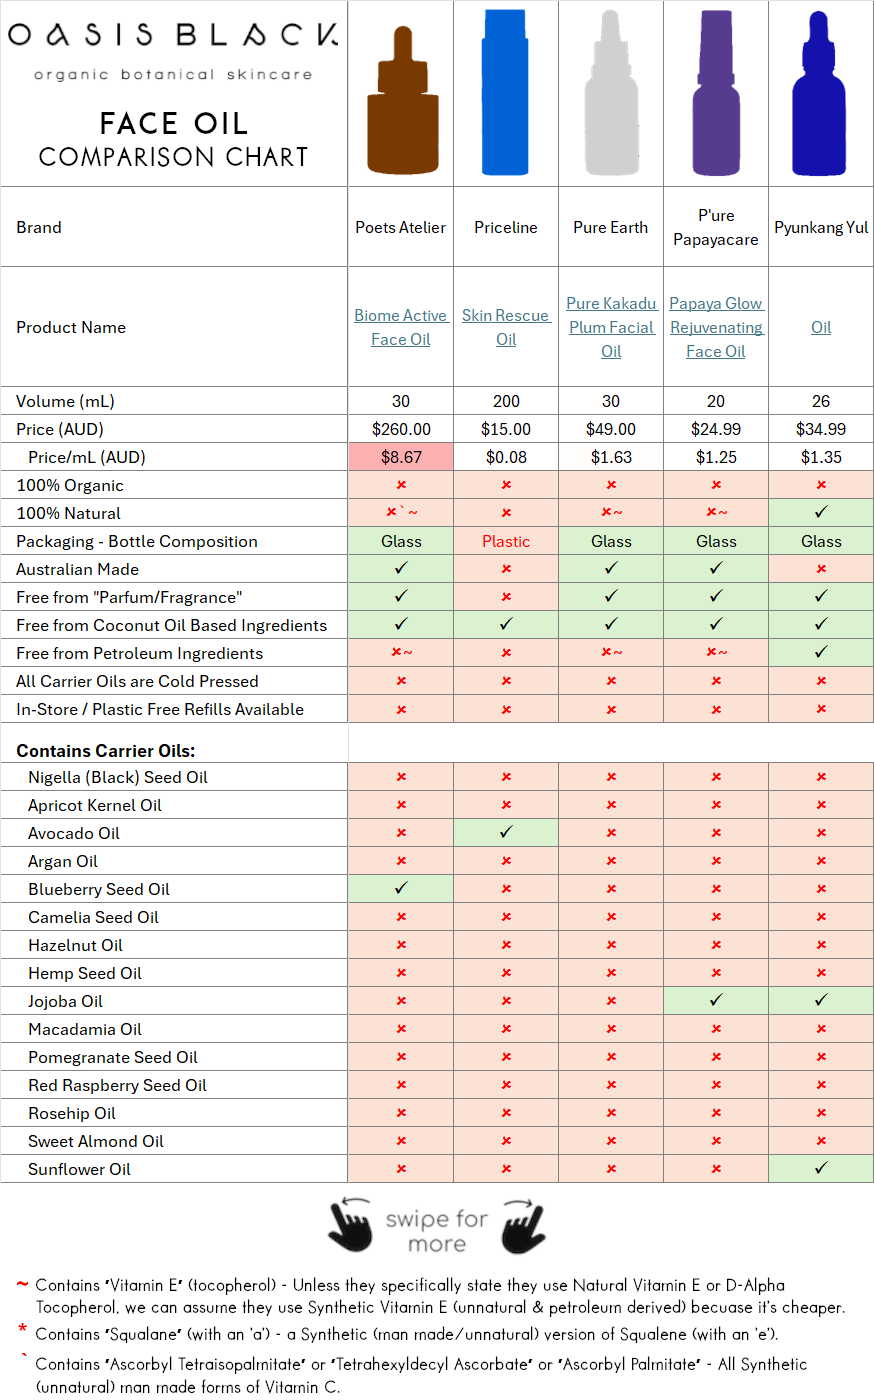Click the Pomegranate Seed Oil row label
Image resolution: width=874 pixels, height=1400 pixels.
(x=113, y=1057)
